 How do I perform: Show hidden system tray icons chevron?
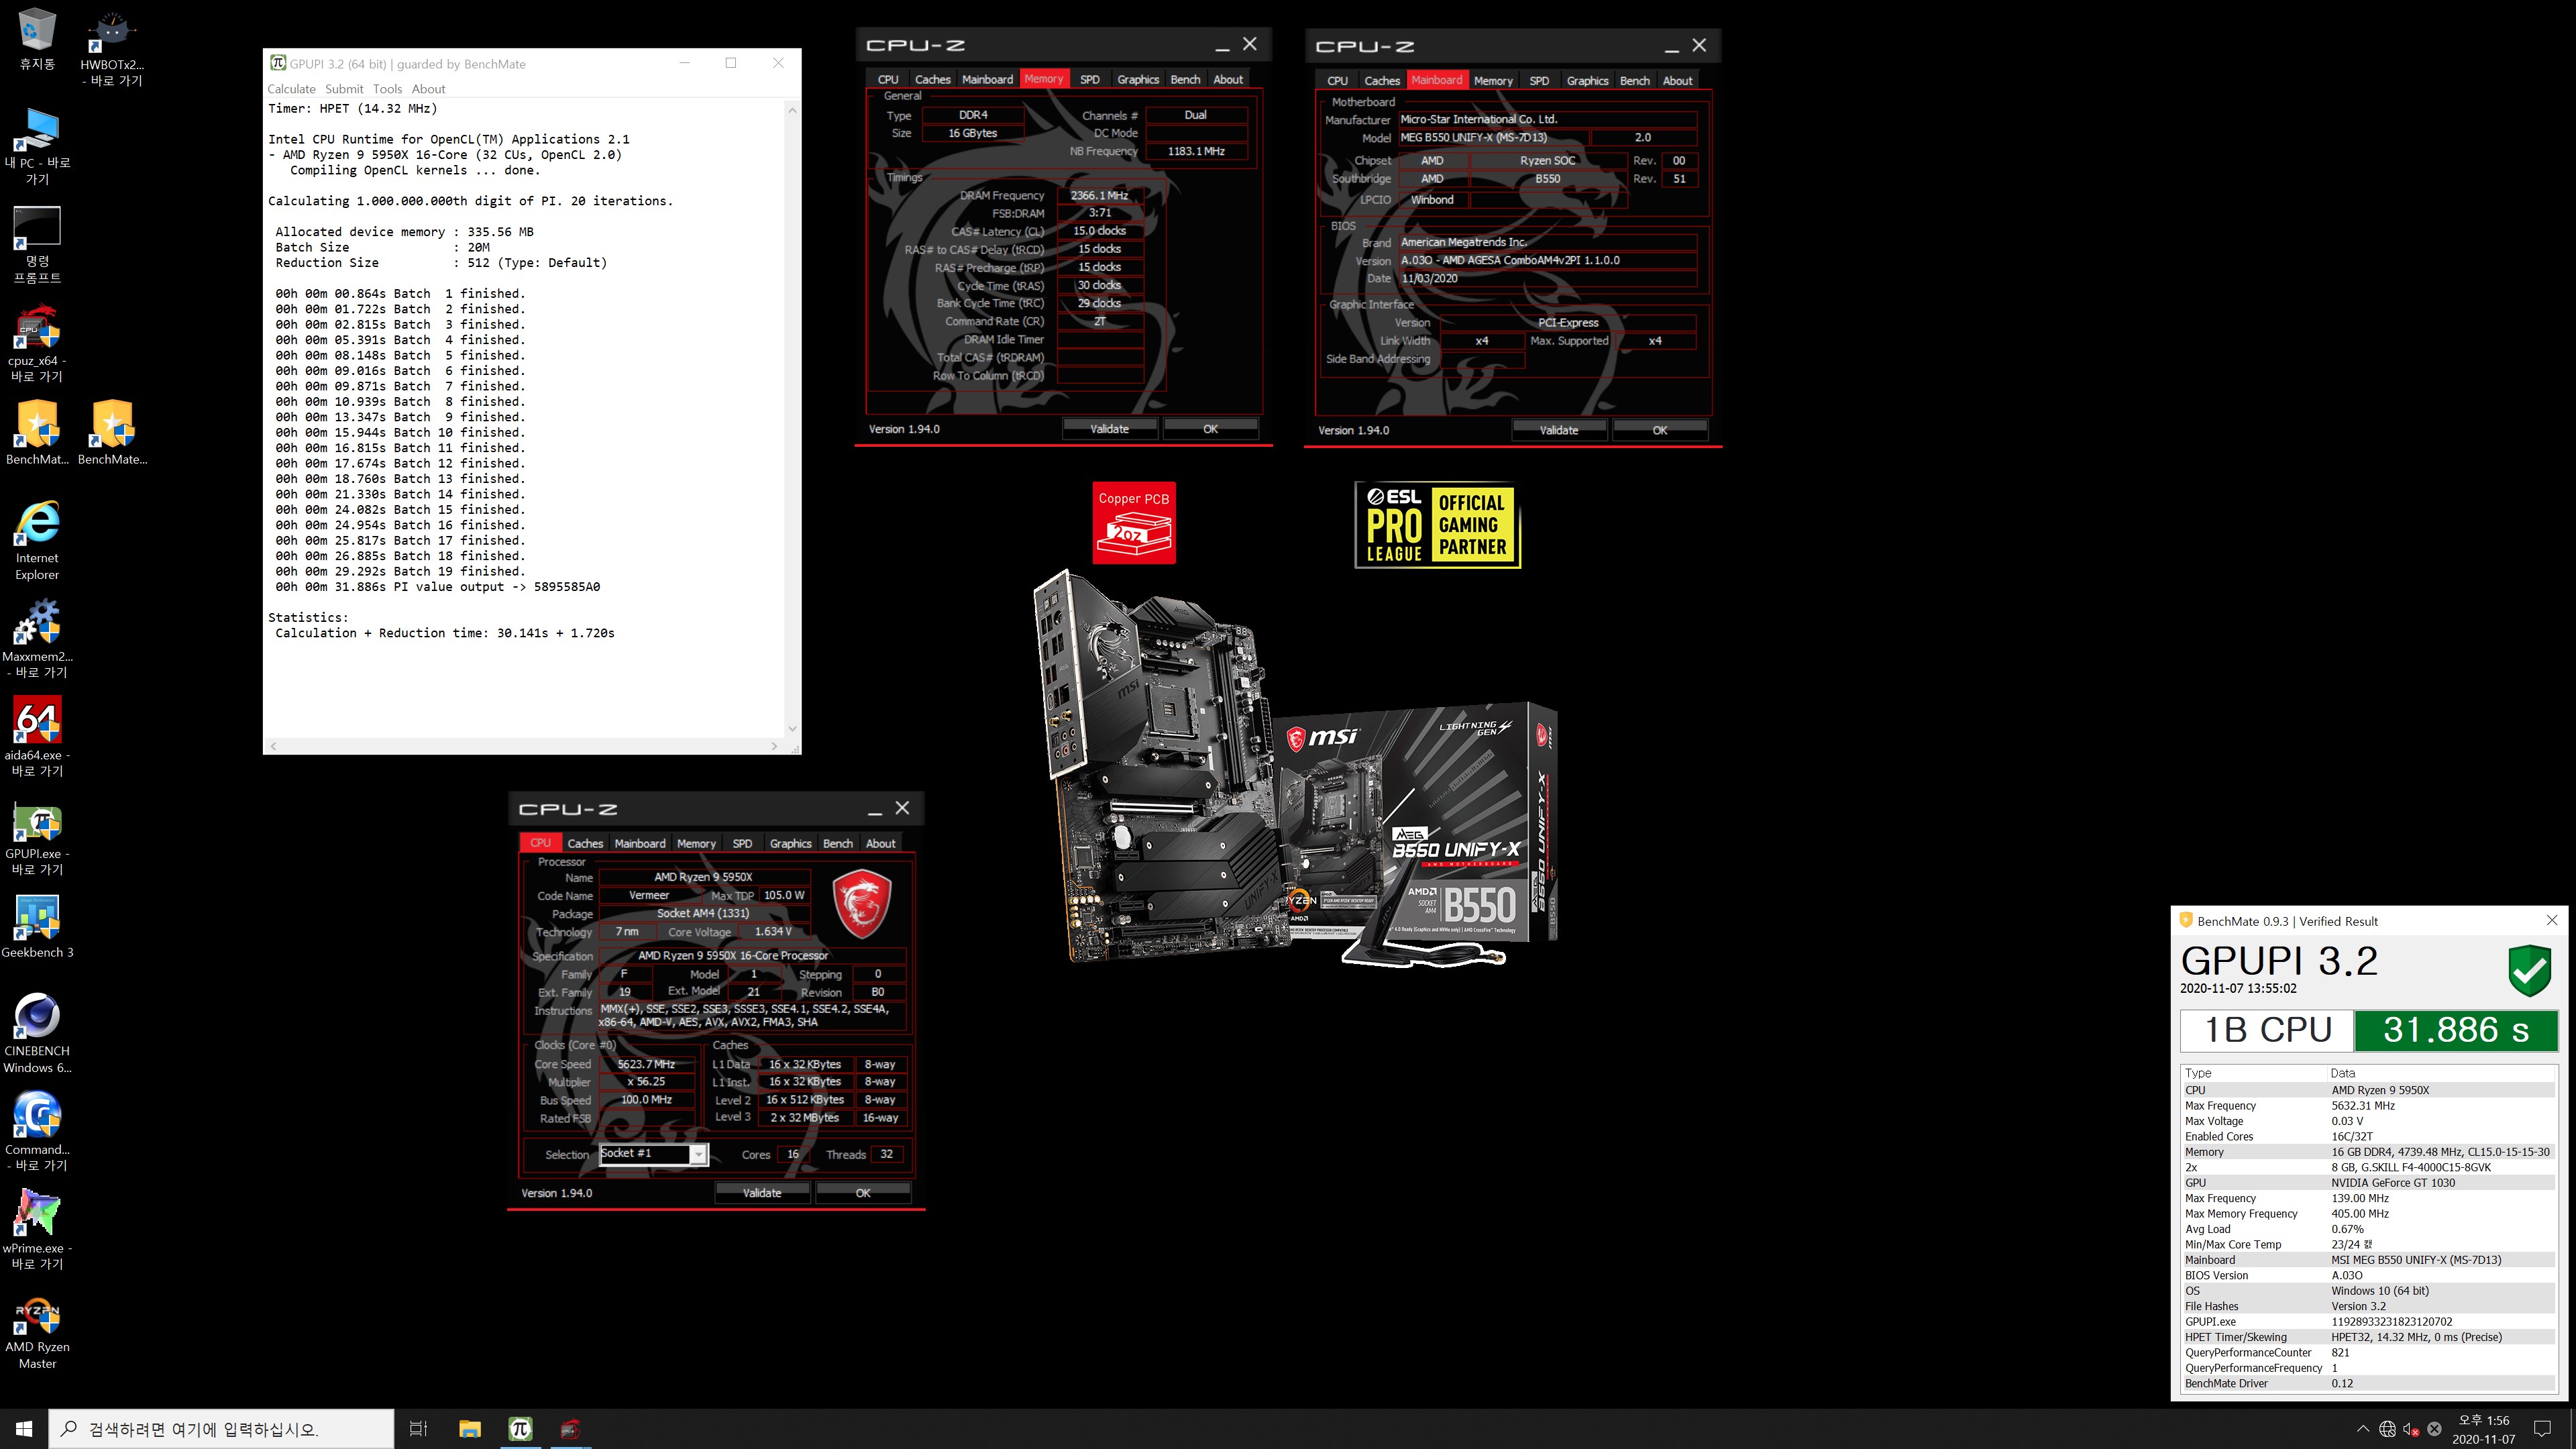coord(2363,1429)
